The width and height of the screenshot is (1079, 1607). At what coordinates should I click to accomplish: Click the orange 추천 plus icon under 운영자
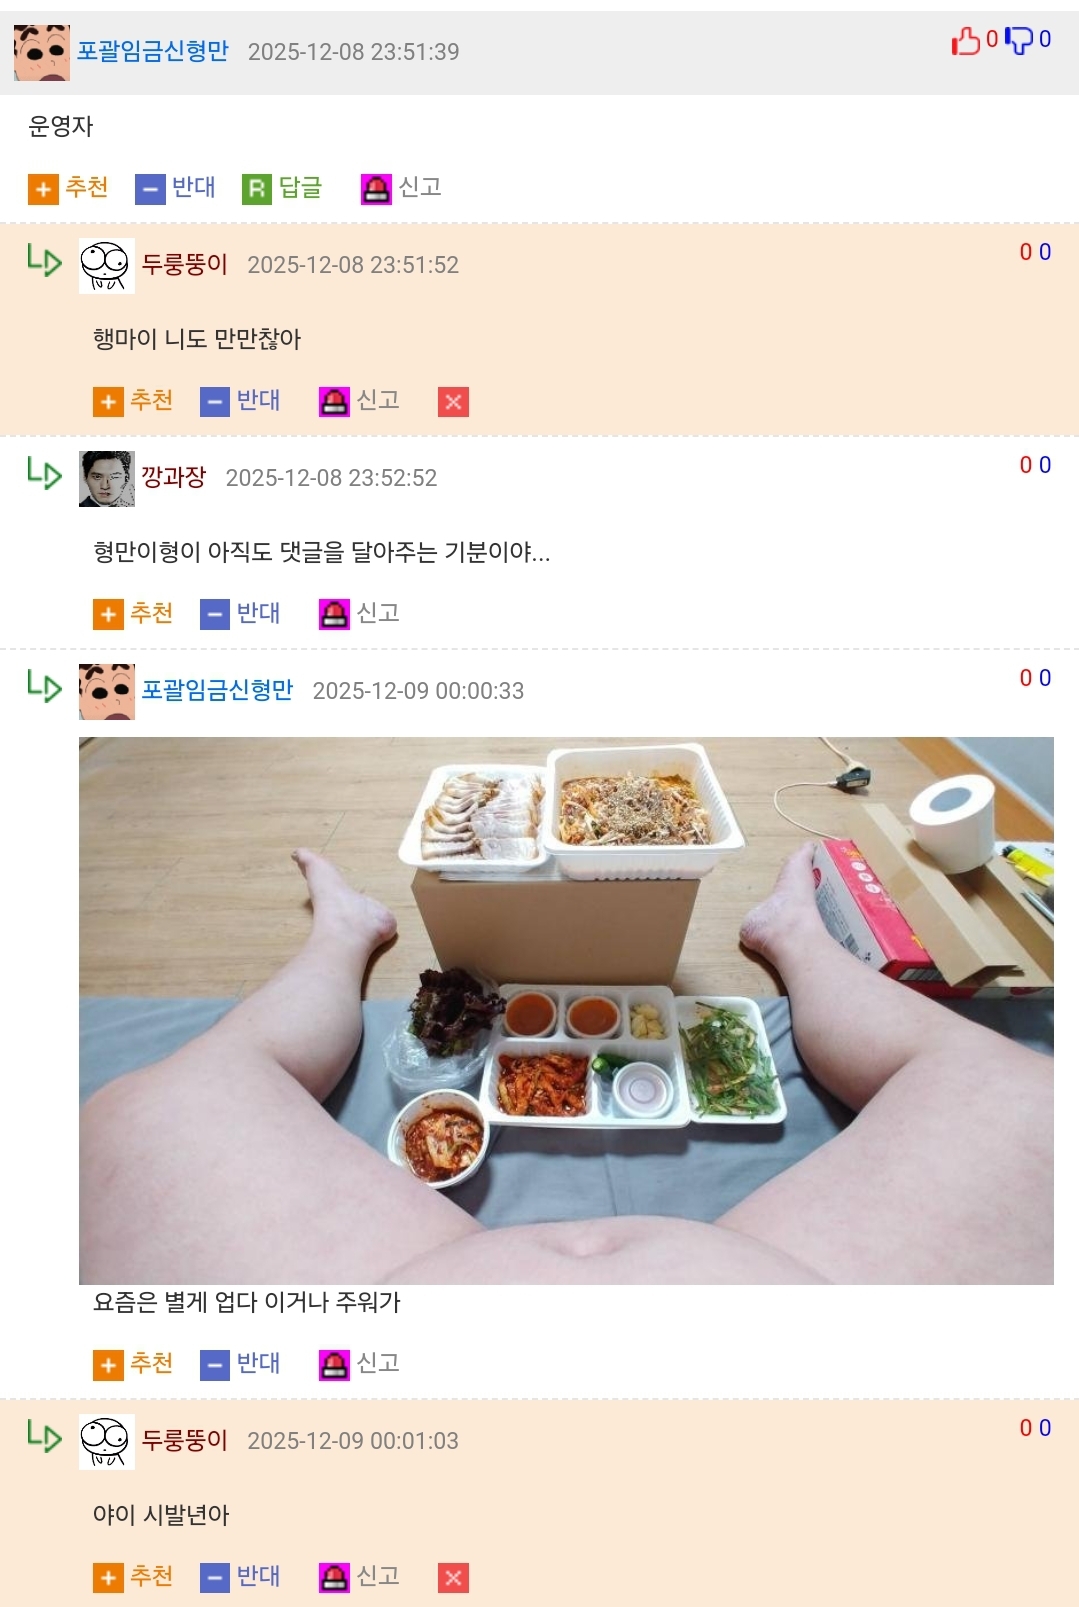pos(43,188)
